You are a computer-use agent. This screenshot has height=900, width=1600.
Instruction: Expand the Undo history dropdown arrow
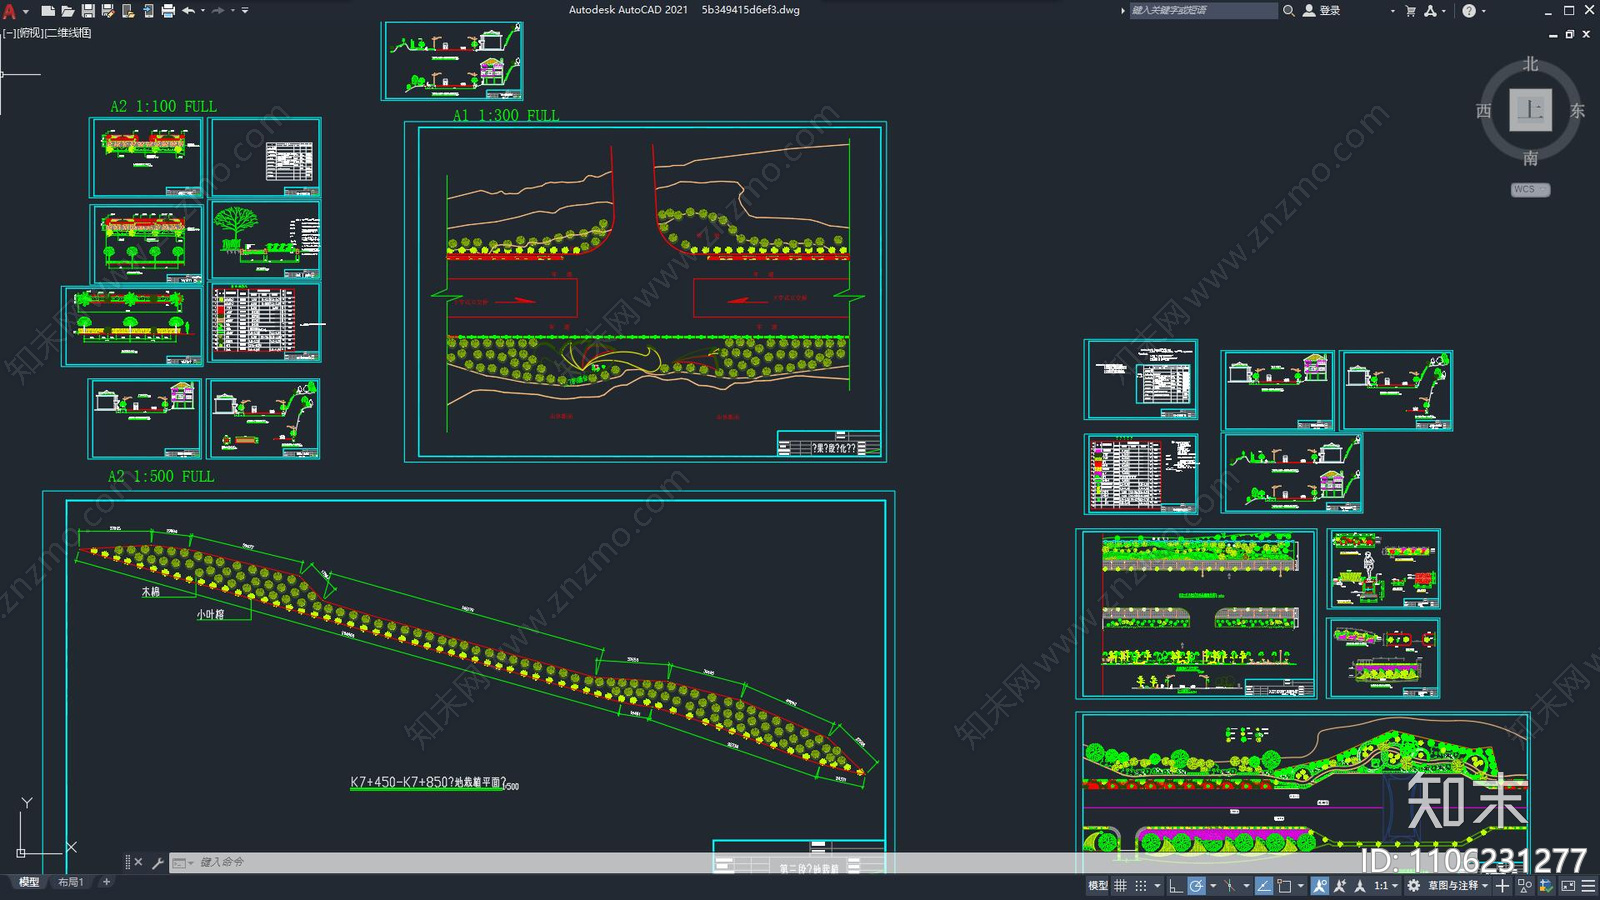[203, 10]
